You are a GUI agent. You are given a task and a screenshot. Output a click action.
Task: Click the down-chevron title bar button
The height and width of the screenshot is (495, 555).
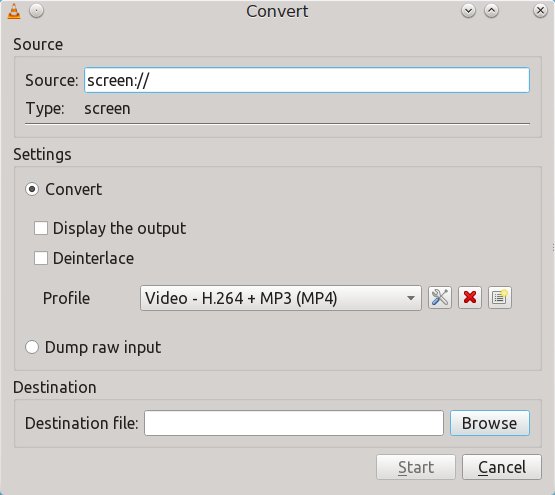click(x=468, y=11)
